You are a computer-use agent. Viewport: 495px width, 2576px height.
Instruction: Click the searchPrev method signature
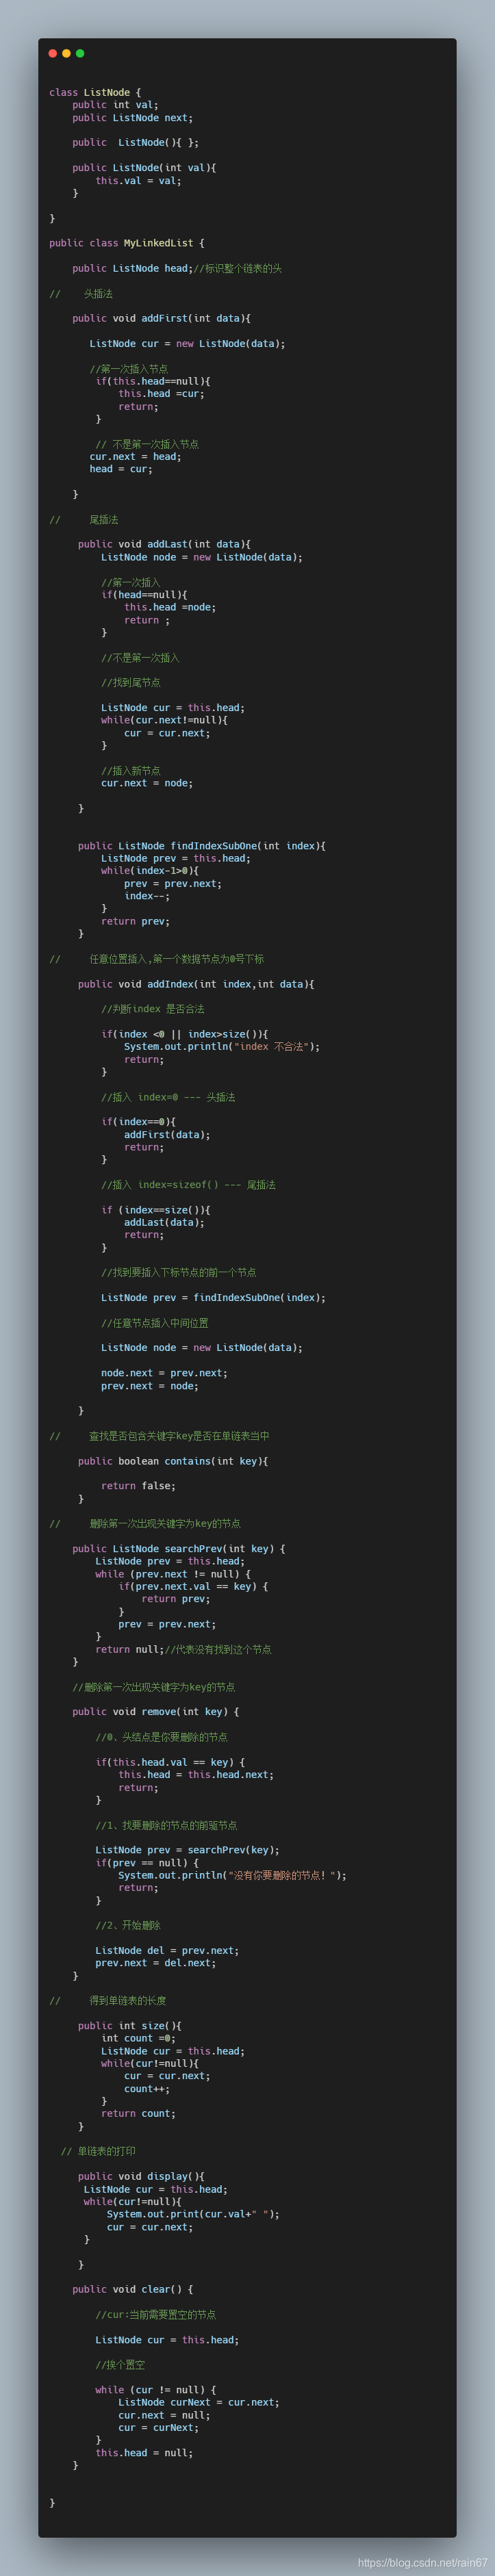click(179, 1548)
